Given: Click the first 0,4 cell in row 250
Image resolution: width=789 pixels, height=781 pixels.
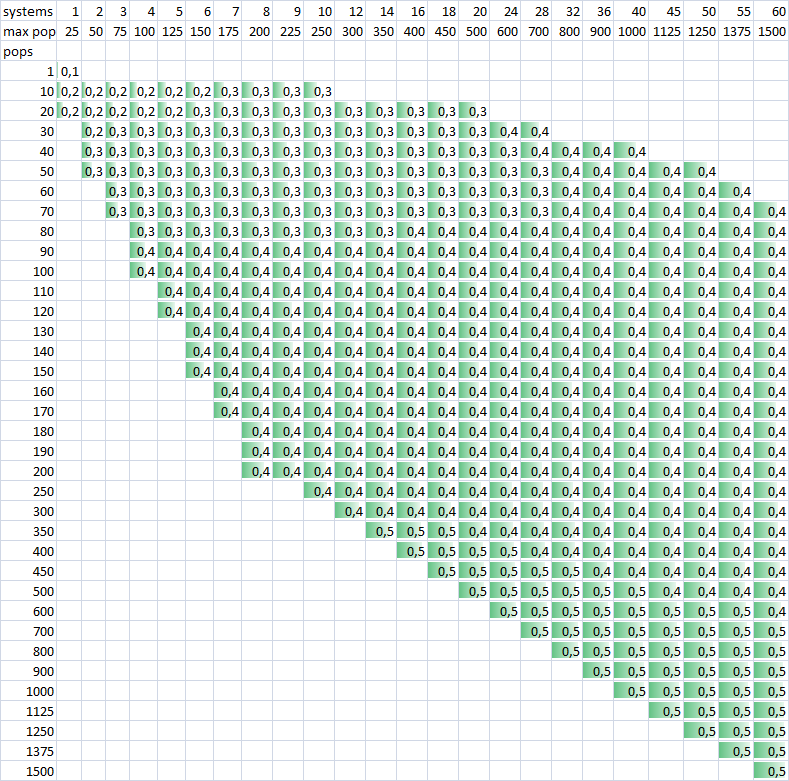Looking at the screenshot, I should pyautogui.click(x=319, y=492).
